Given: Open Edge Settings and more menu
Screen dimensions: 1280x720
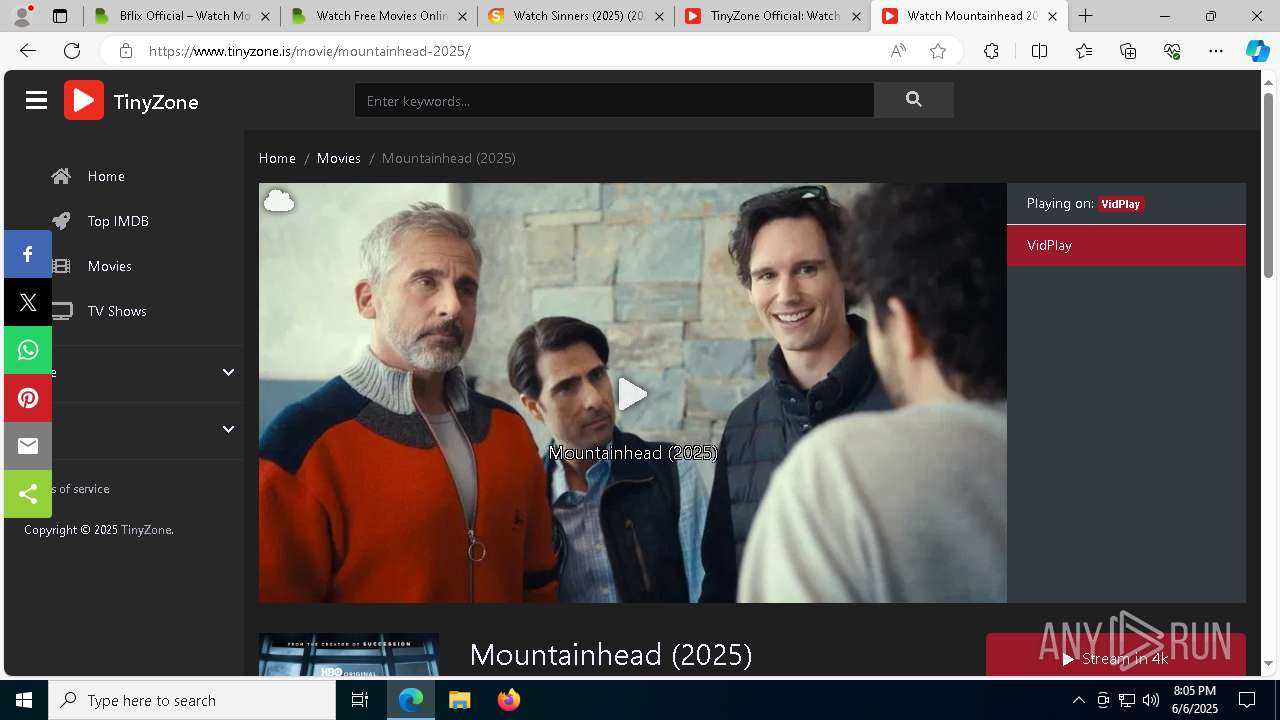Looking at the screenshot, I should [x=1216, y=51].
